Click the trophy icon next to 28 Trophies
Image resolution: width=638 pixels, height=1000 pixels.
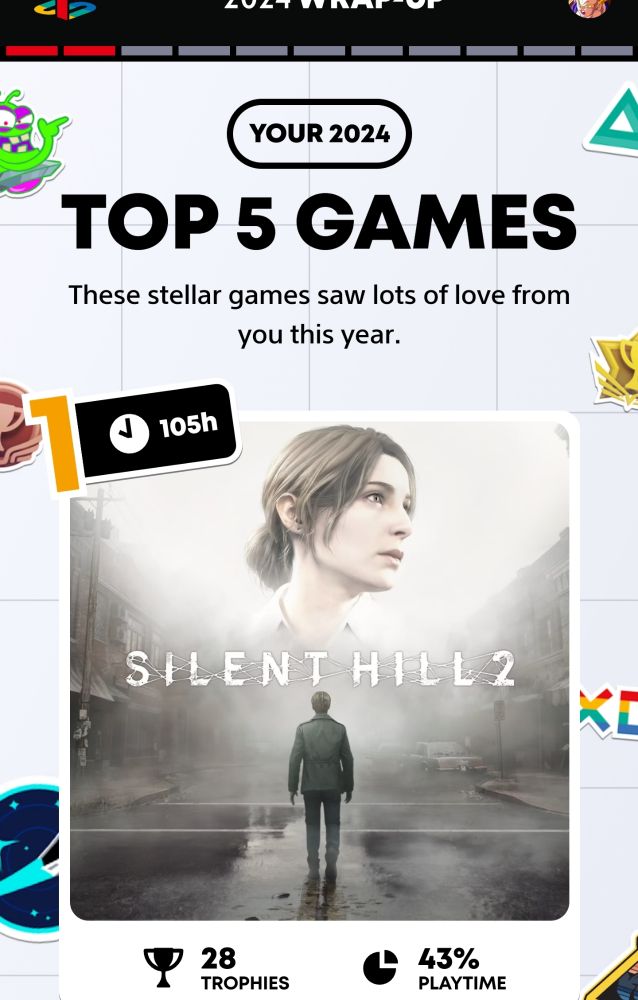point(163,967)
